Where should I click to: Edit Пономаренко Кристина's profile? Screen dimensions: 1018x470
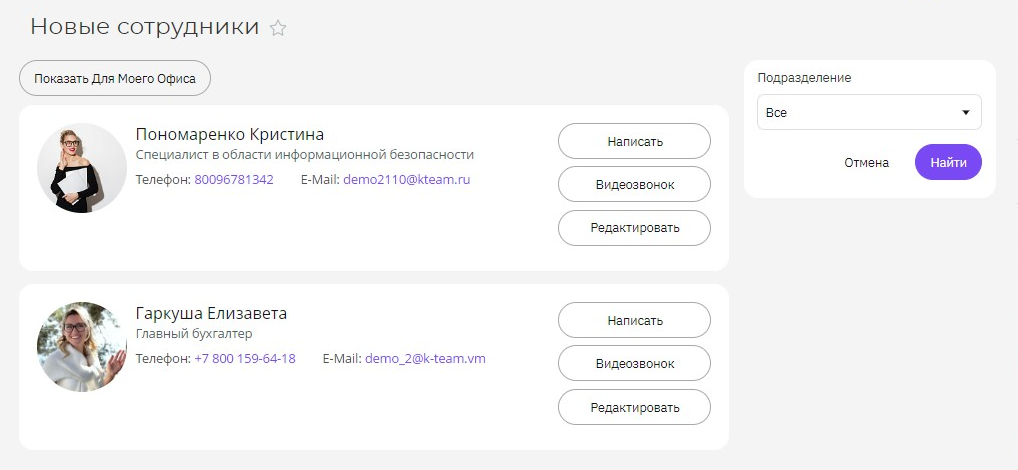634,228
